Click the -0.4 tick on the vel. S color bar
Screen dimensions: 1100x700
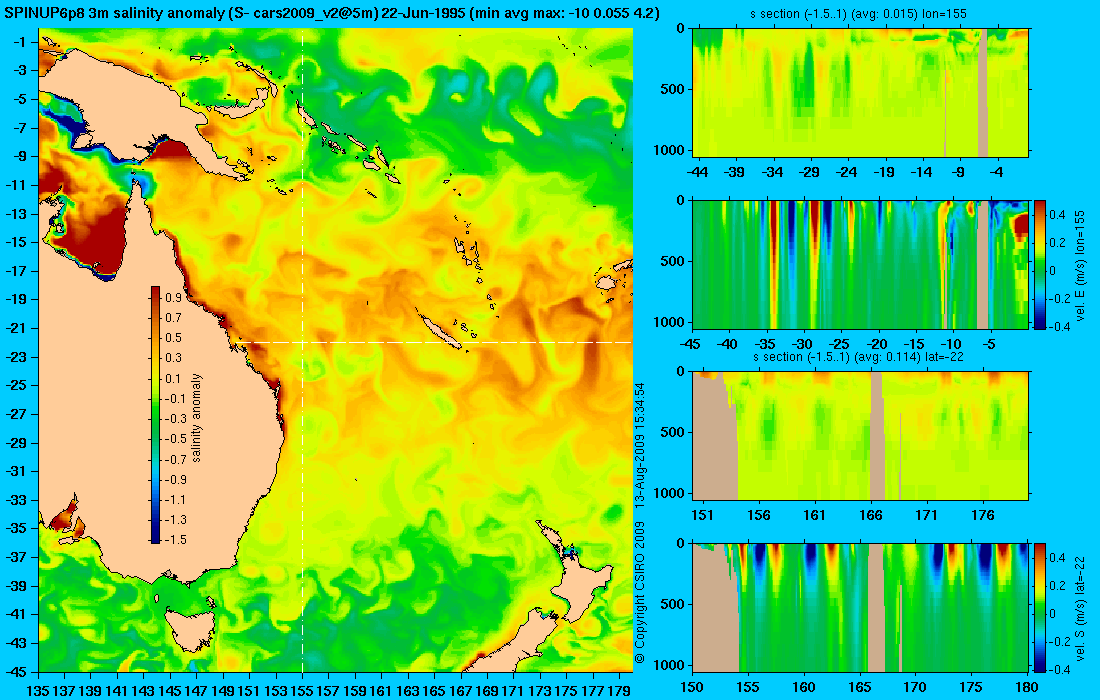[x=1061, y=669]
